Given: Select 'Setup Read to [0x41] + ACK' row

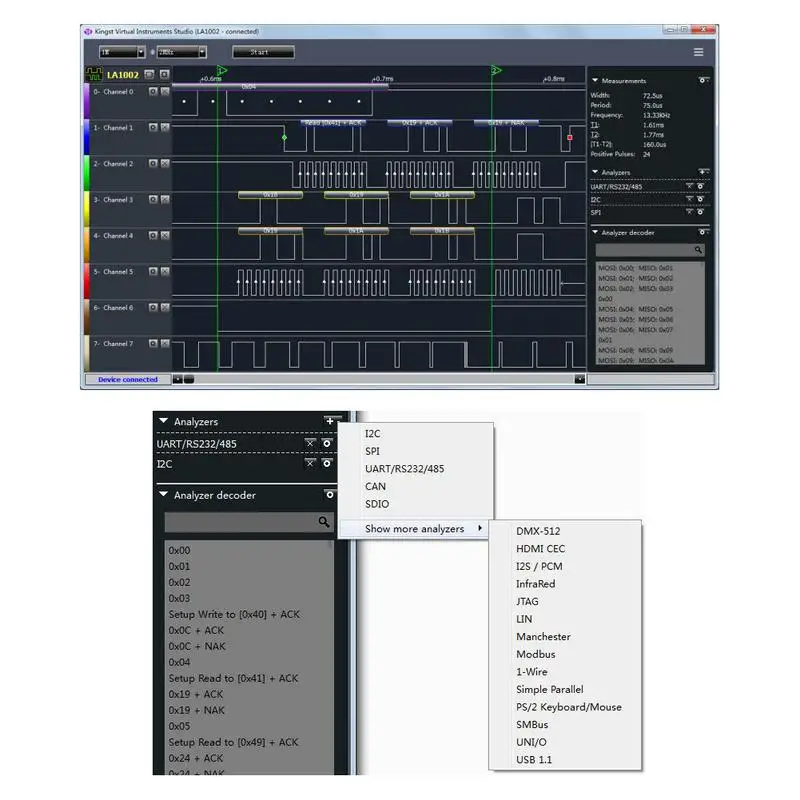Looking at the screenshot, I should 233,679.
